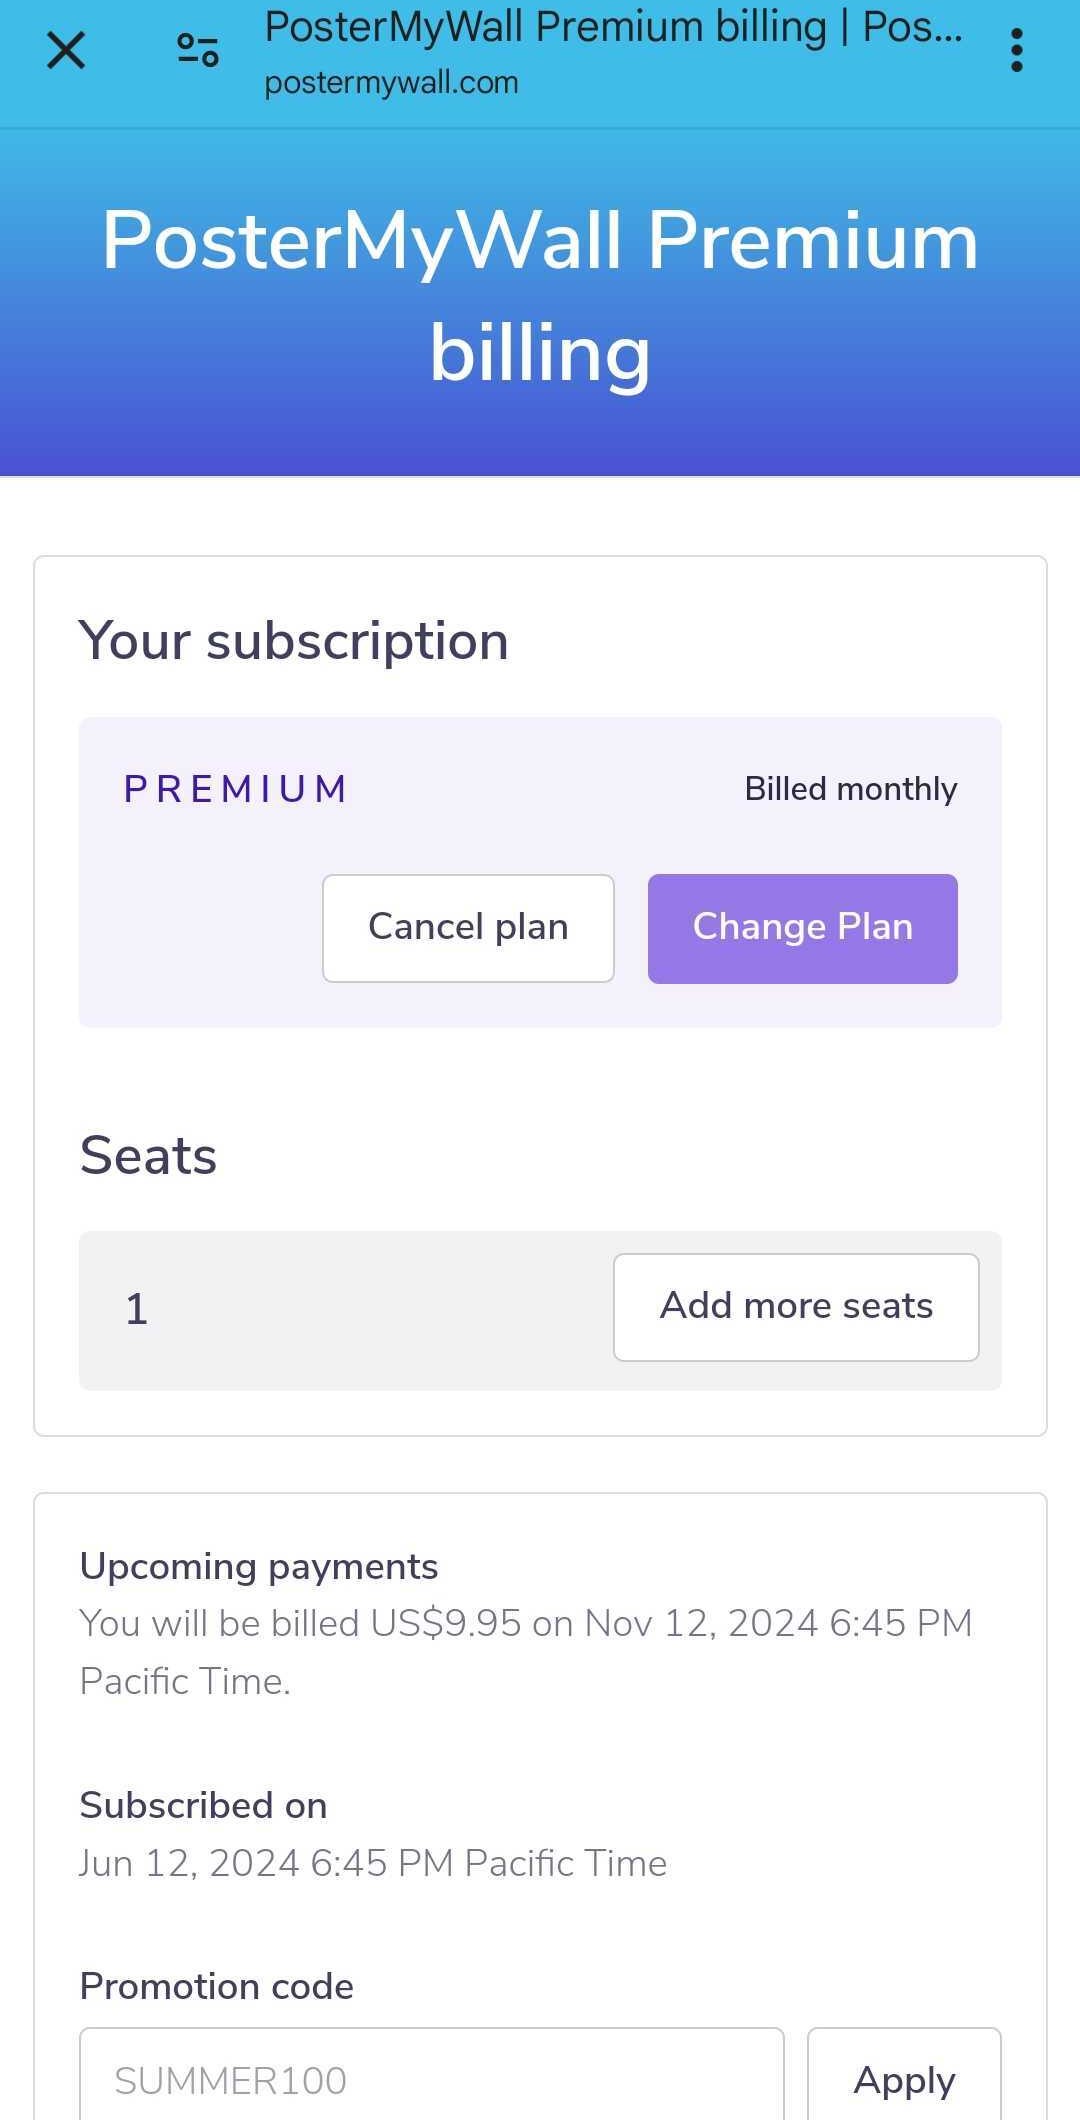
Task: Click the postermywall.com address
Action: tap(391, 82)
